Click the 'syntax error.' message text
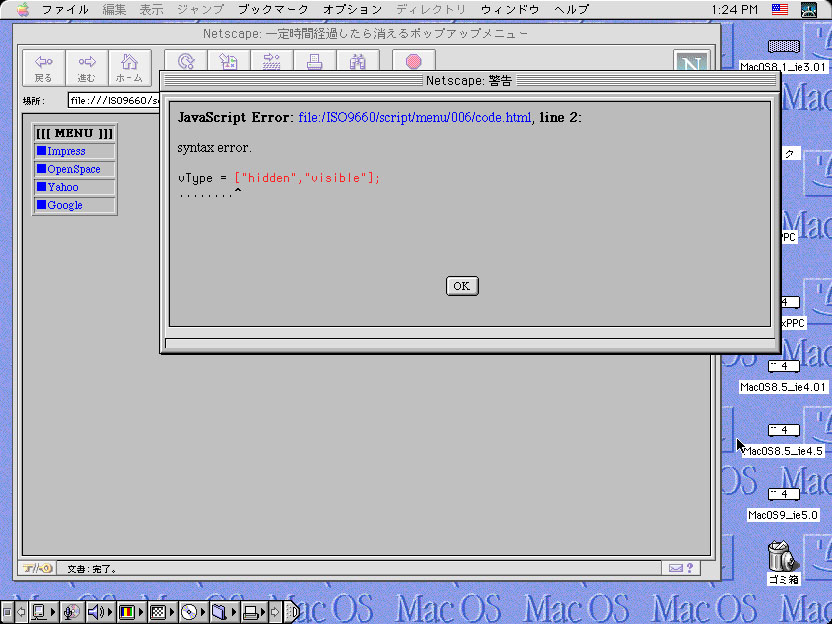Viewport: 832px width, 624px height. pos(214,148)
